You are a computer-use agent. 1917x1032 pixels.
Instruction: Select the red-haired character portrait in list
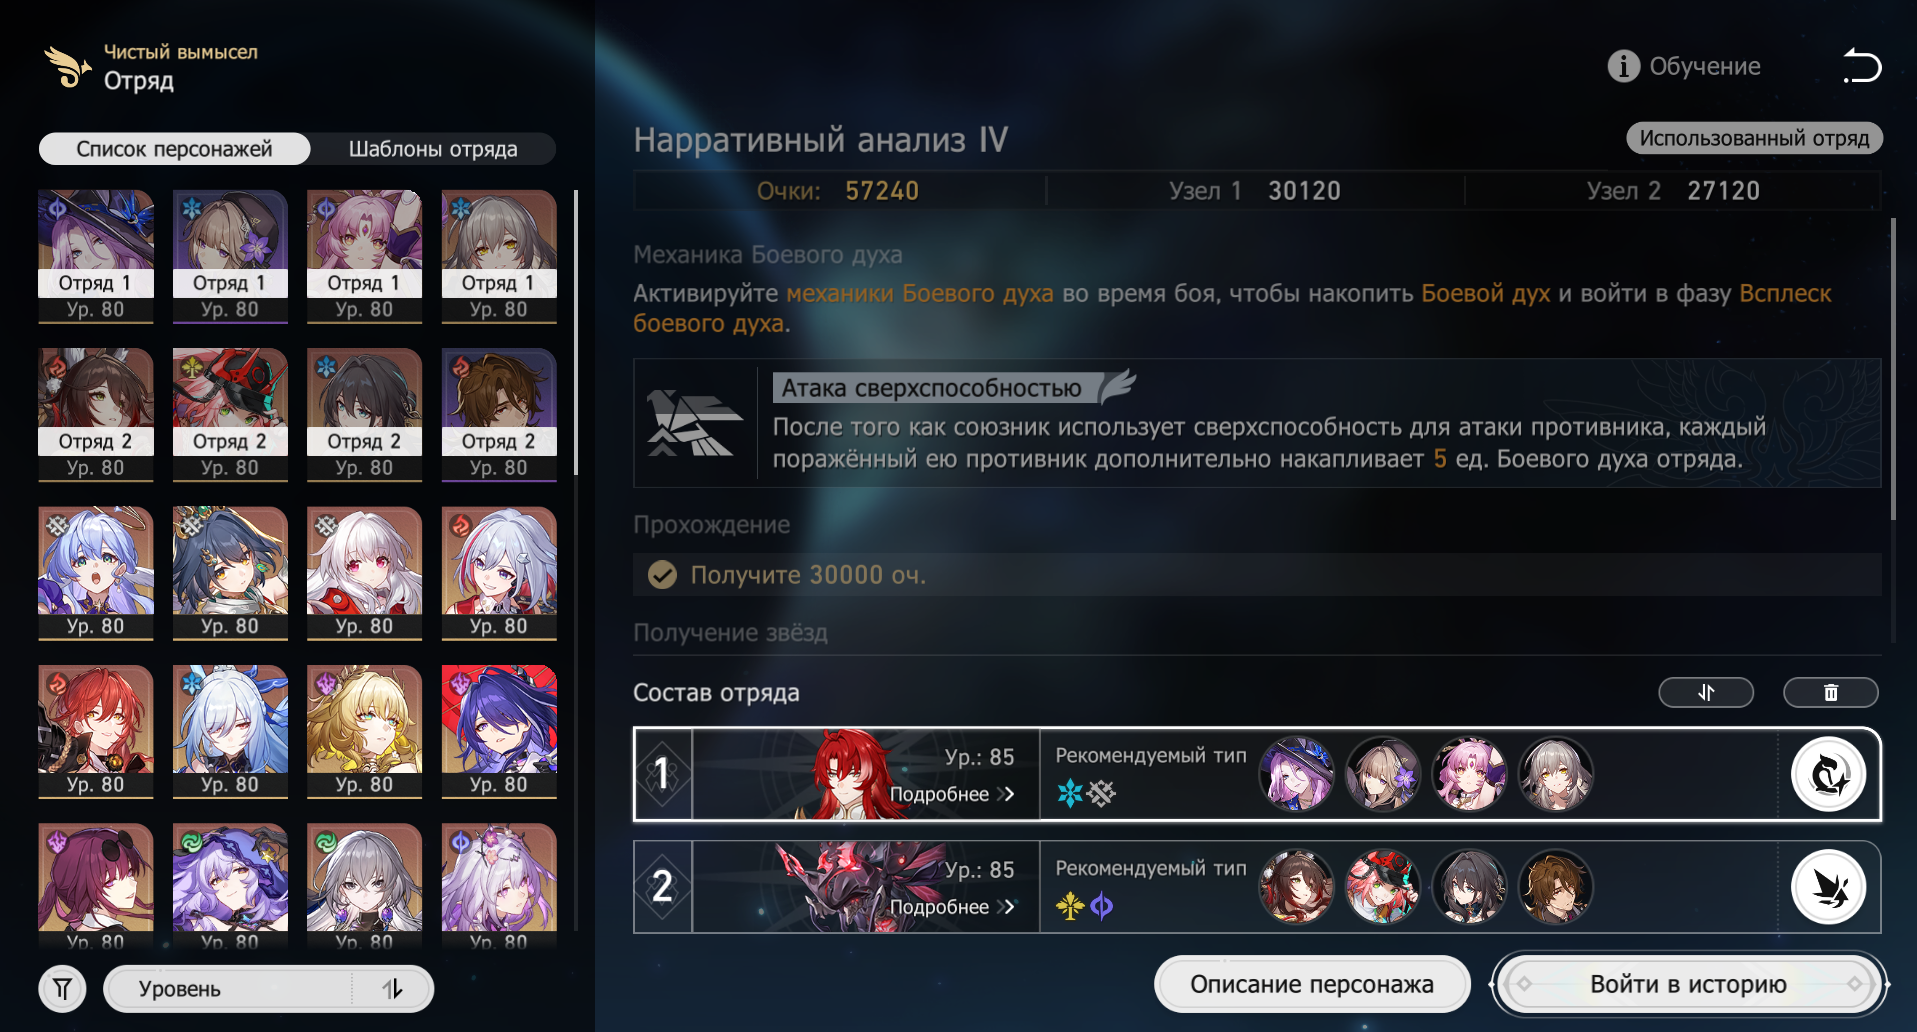tap(96, 731)
